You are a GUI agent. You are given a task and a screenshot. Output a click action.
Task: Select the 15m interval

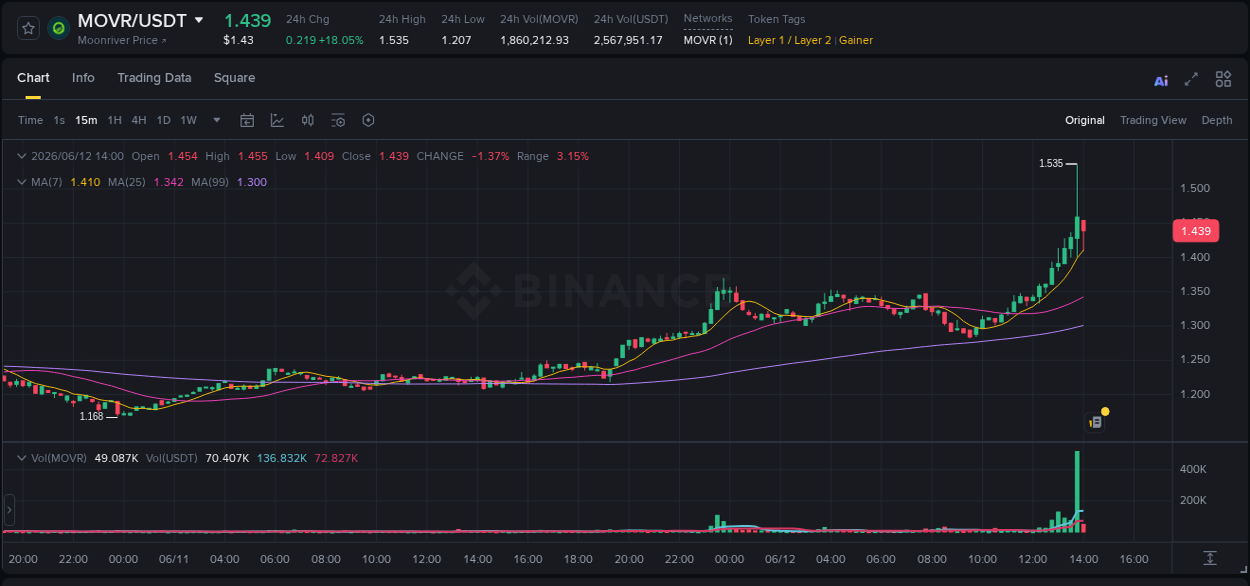pyautogui.click(x=86, y=120)
